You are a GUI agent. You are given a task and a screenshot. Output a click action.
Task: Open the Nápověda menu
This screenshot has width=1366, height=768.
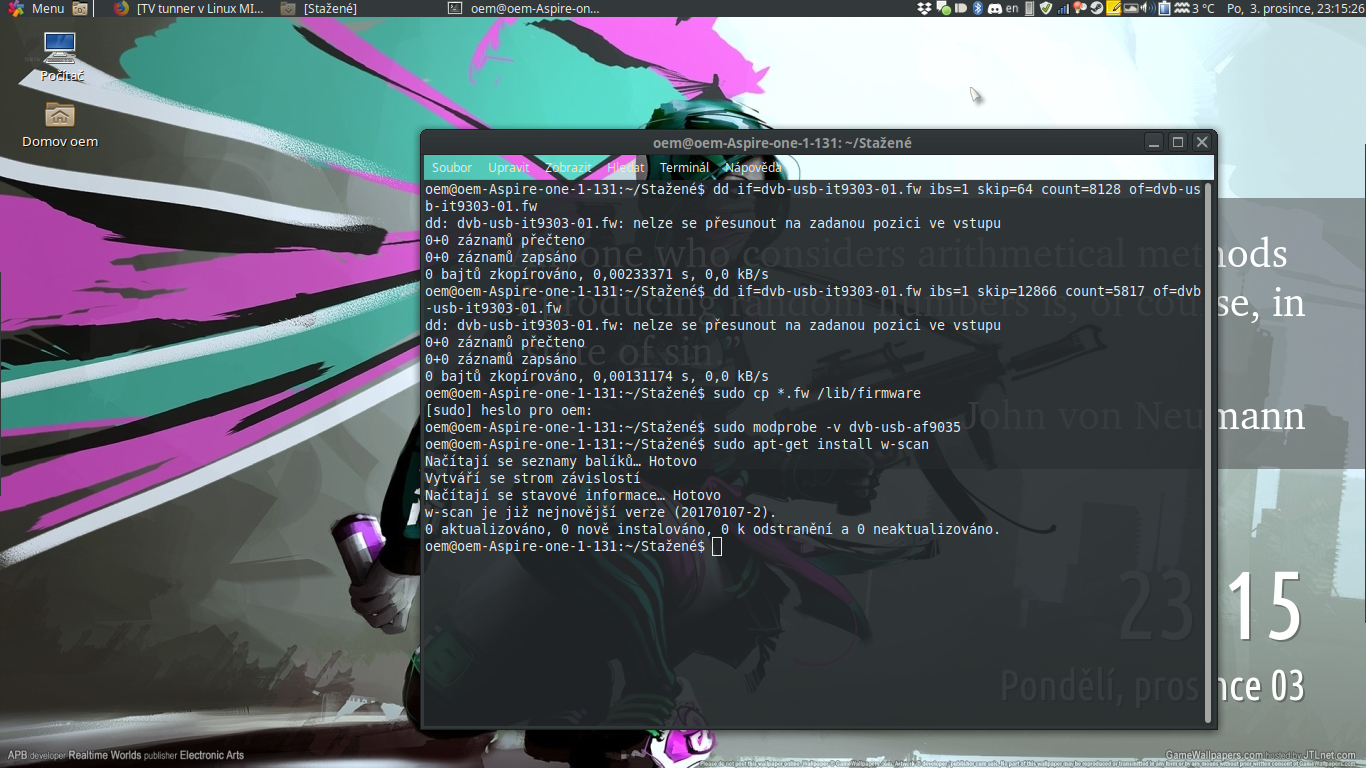point(753,168)
